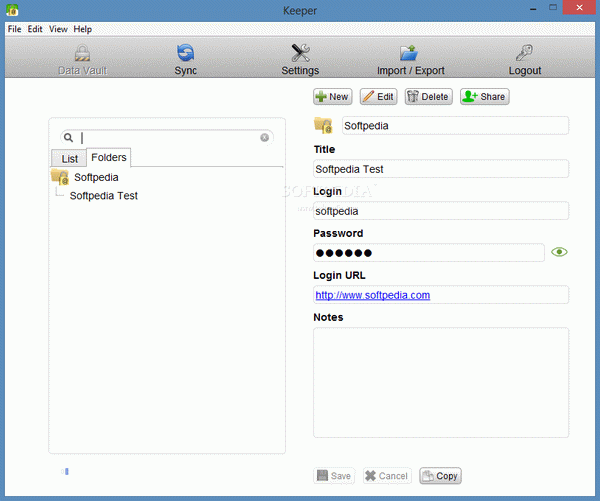Create a New record

coord(332,97)
